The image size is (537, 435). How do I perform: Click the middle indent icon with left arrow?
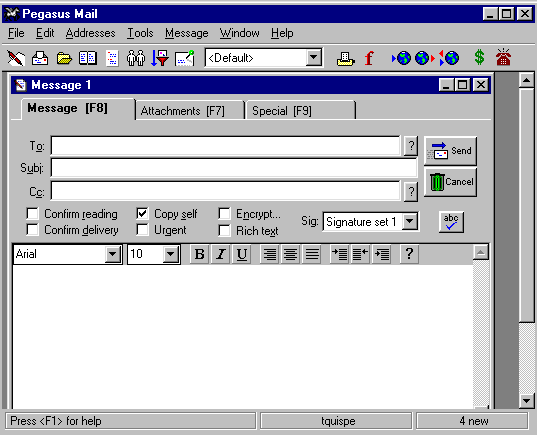pos(360,254)
